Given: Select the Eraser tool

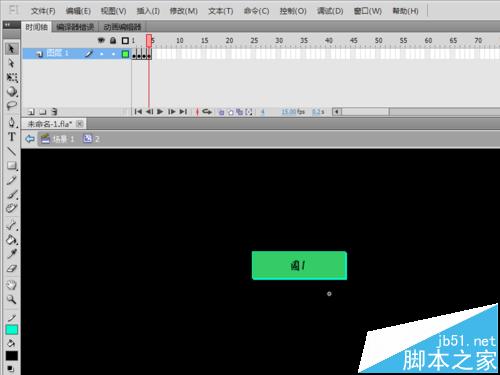Looking at the screenshot, I should click(12, 268).
